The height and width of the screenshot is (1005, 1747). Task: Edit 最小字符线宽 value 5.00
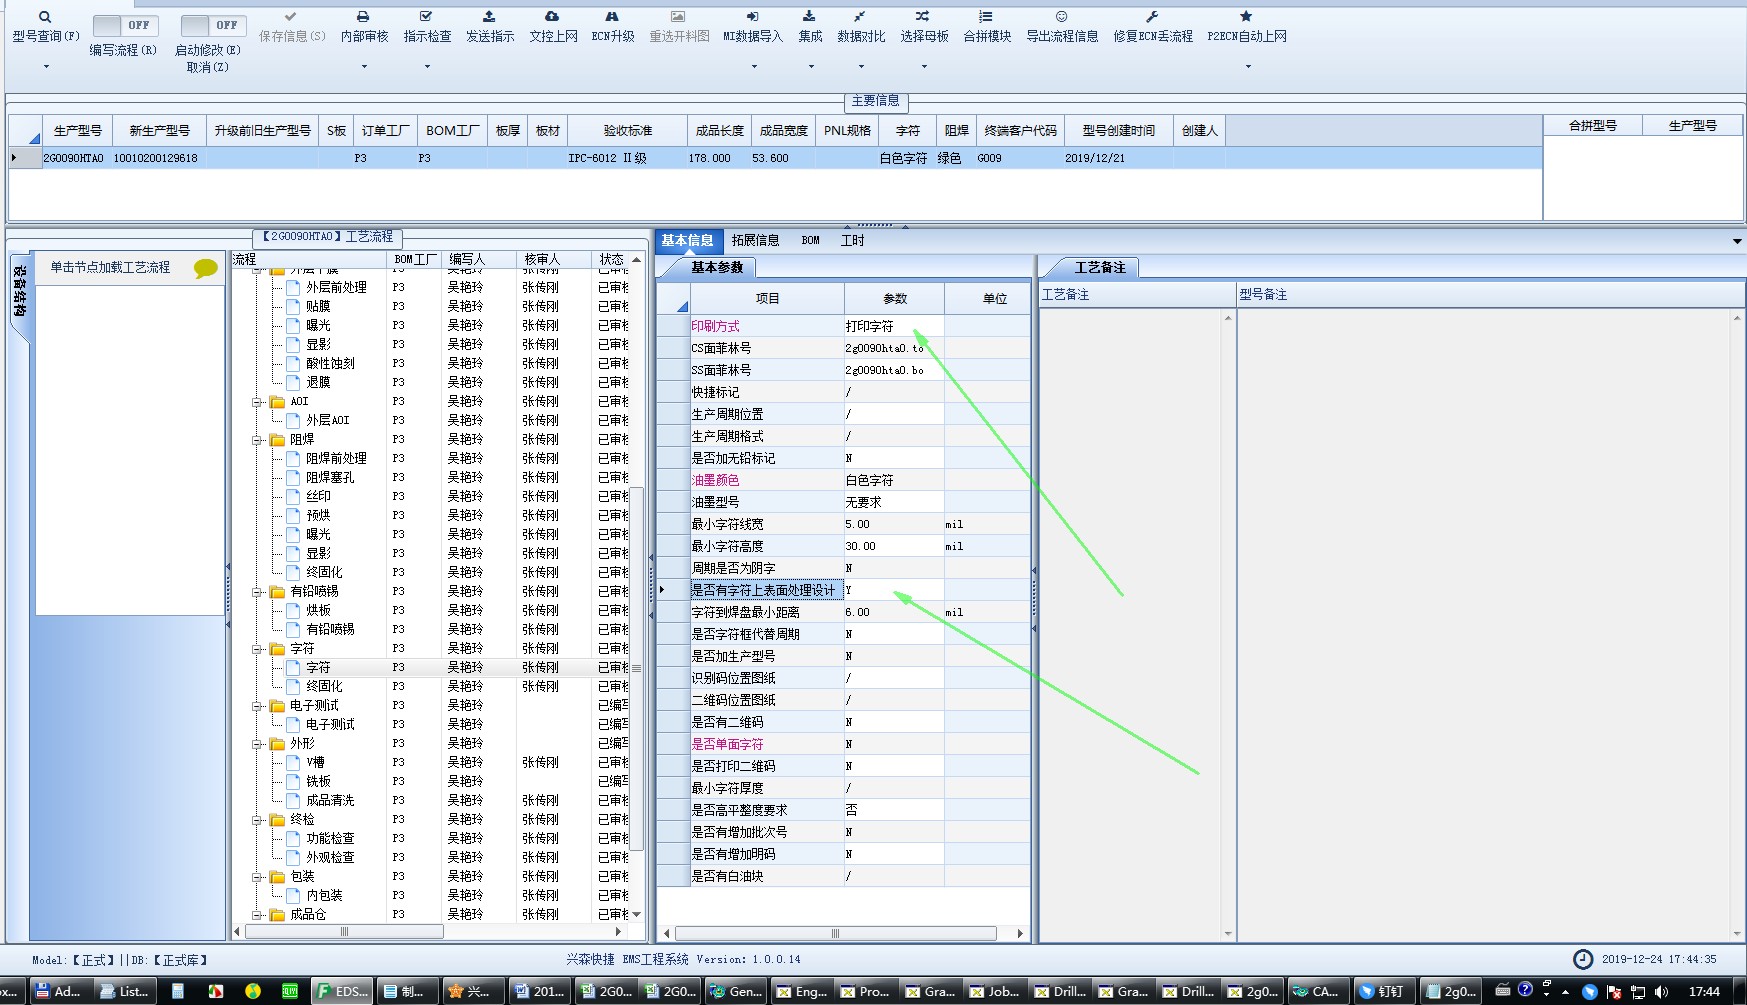893,524
